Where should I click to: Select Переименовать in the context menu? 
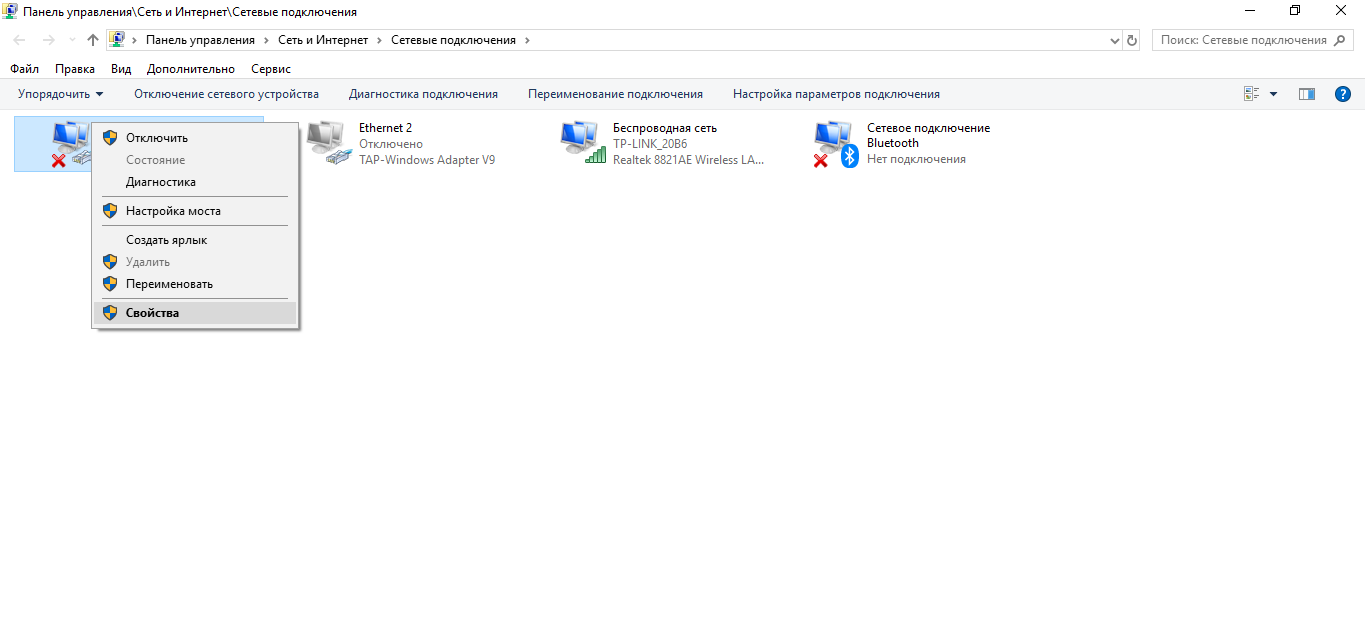[x=195, y=284]
